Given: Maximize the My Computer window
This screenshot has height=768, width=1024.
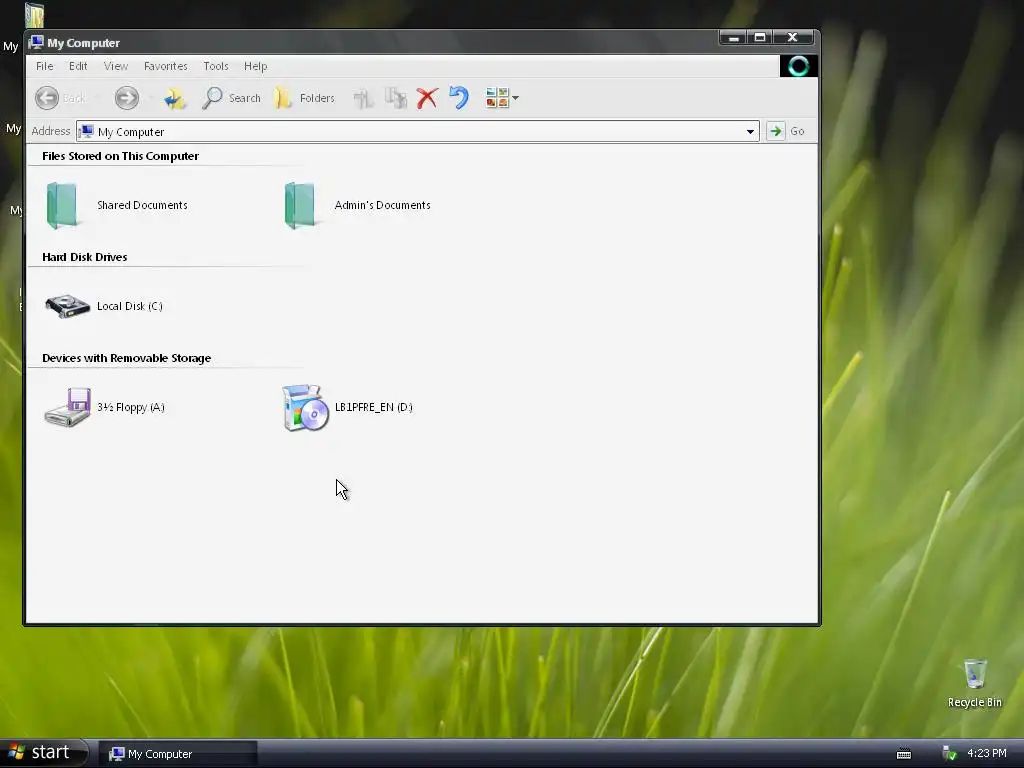Looking at the screenshot, I should pos(760,38).
